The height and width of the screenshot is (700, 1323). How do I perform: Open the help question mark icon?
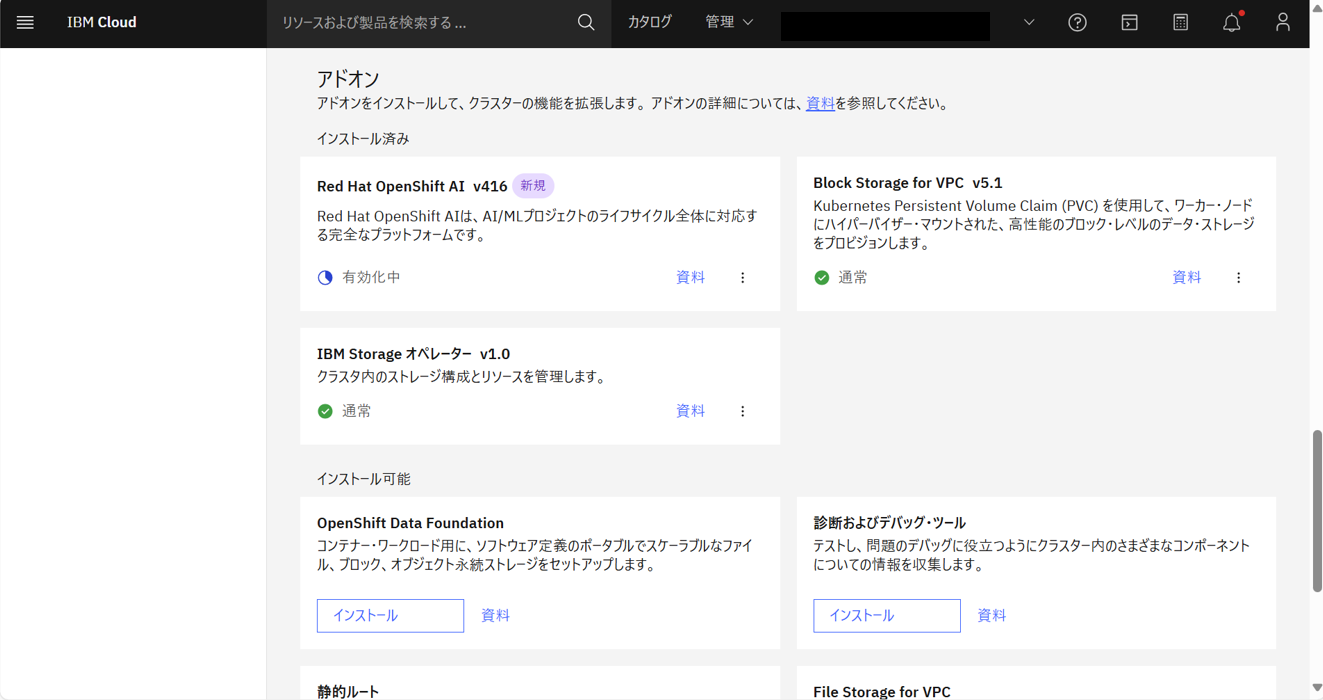[1077, 22]
